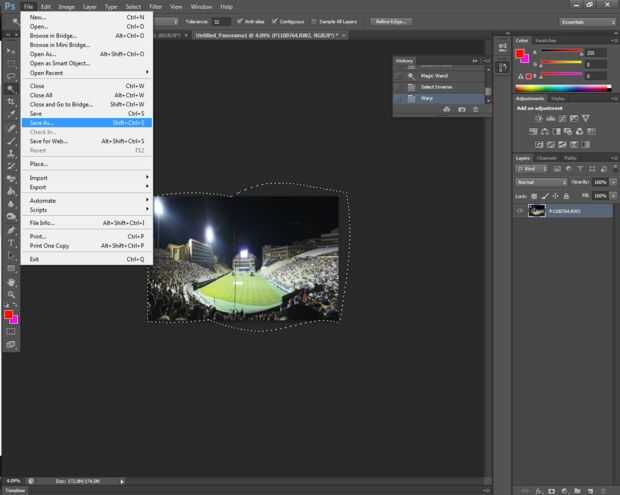This screenshot has width=620, height=495.
Task: Choose Browse in Bridge... menu item
Action: pyautogui.click(x=87, y=36)
